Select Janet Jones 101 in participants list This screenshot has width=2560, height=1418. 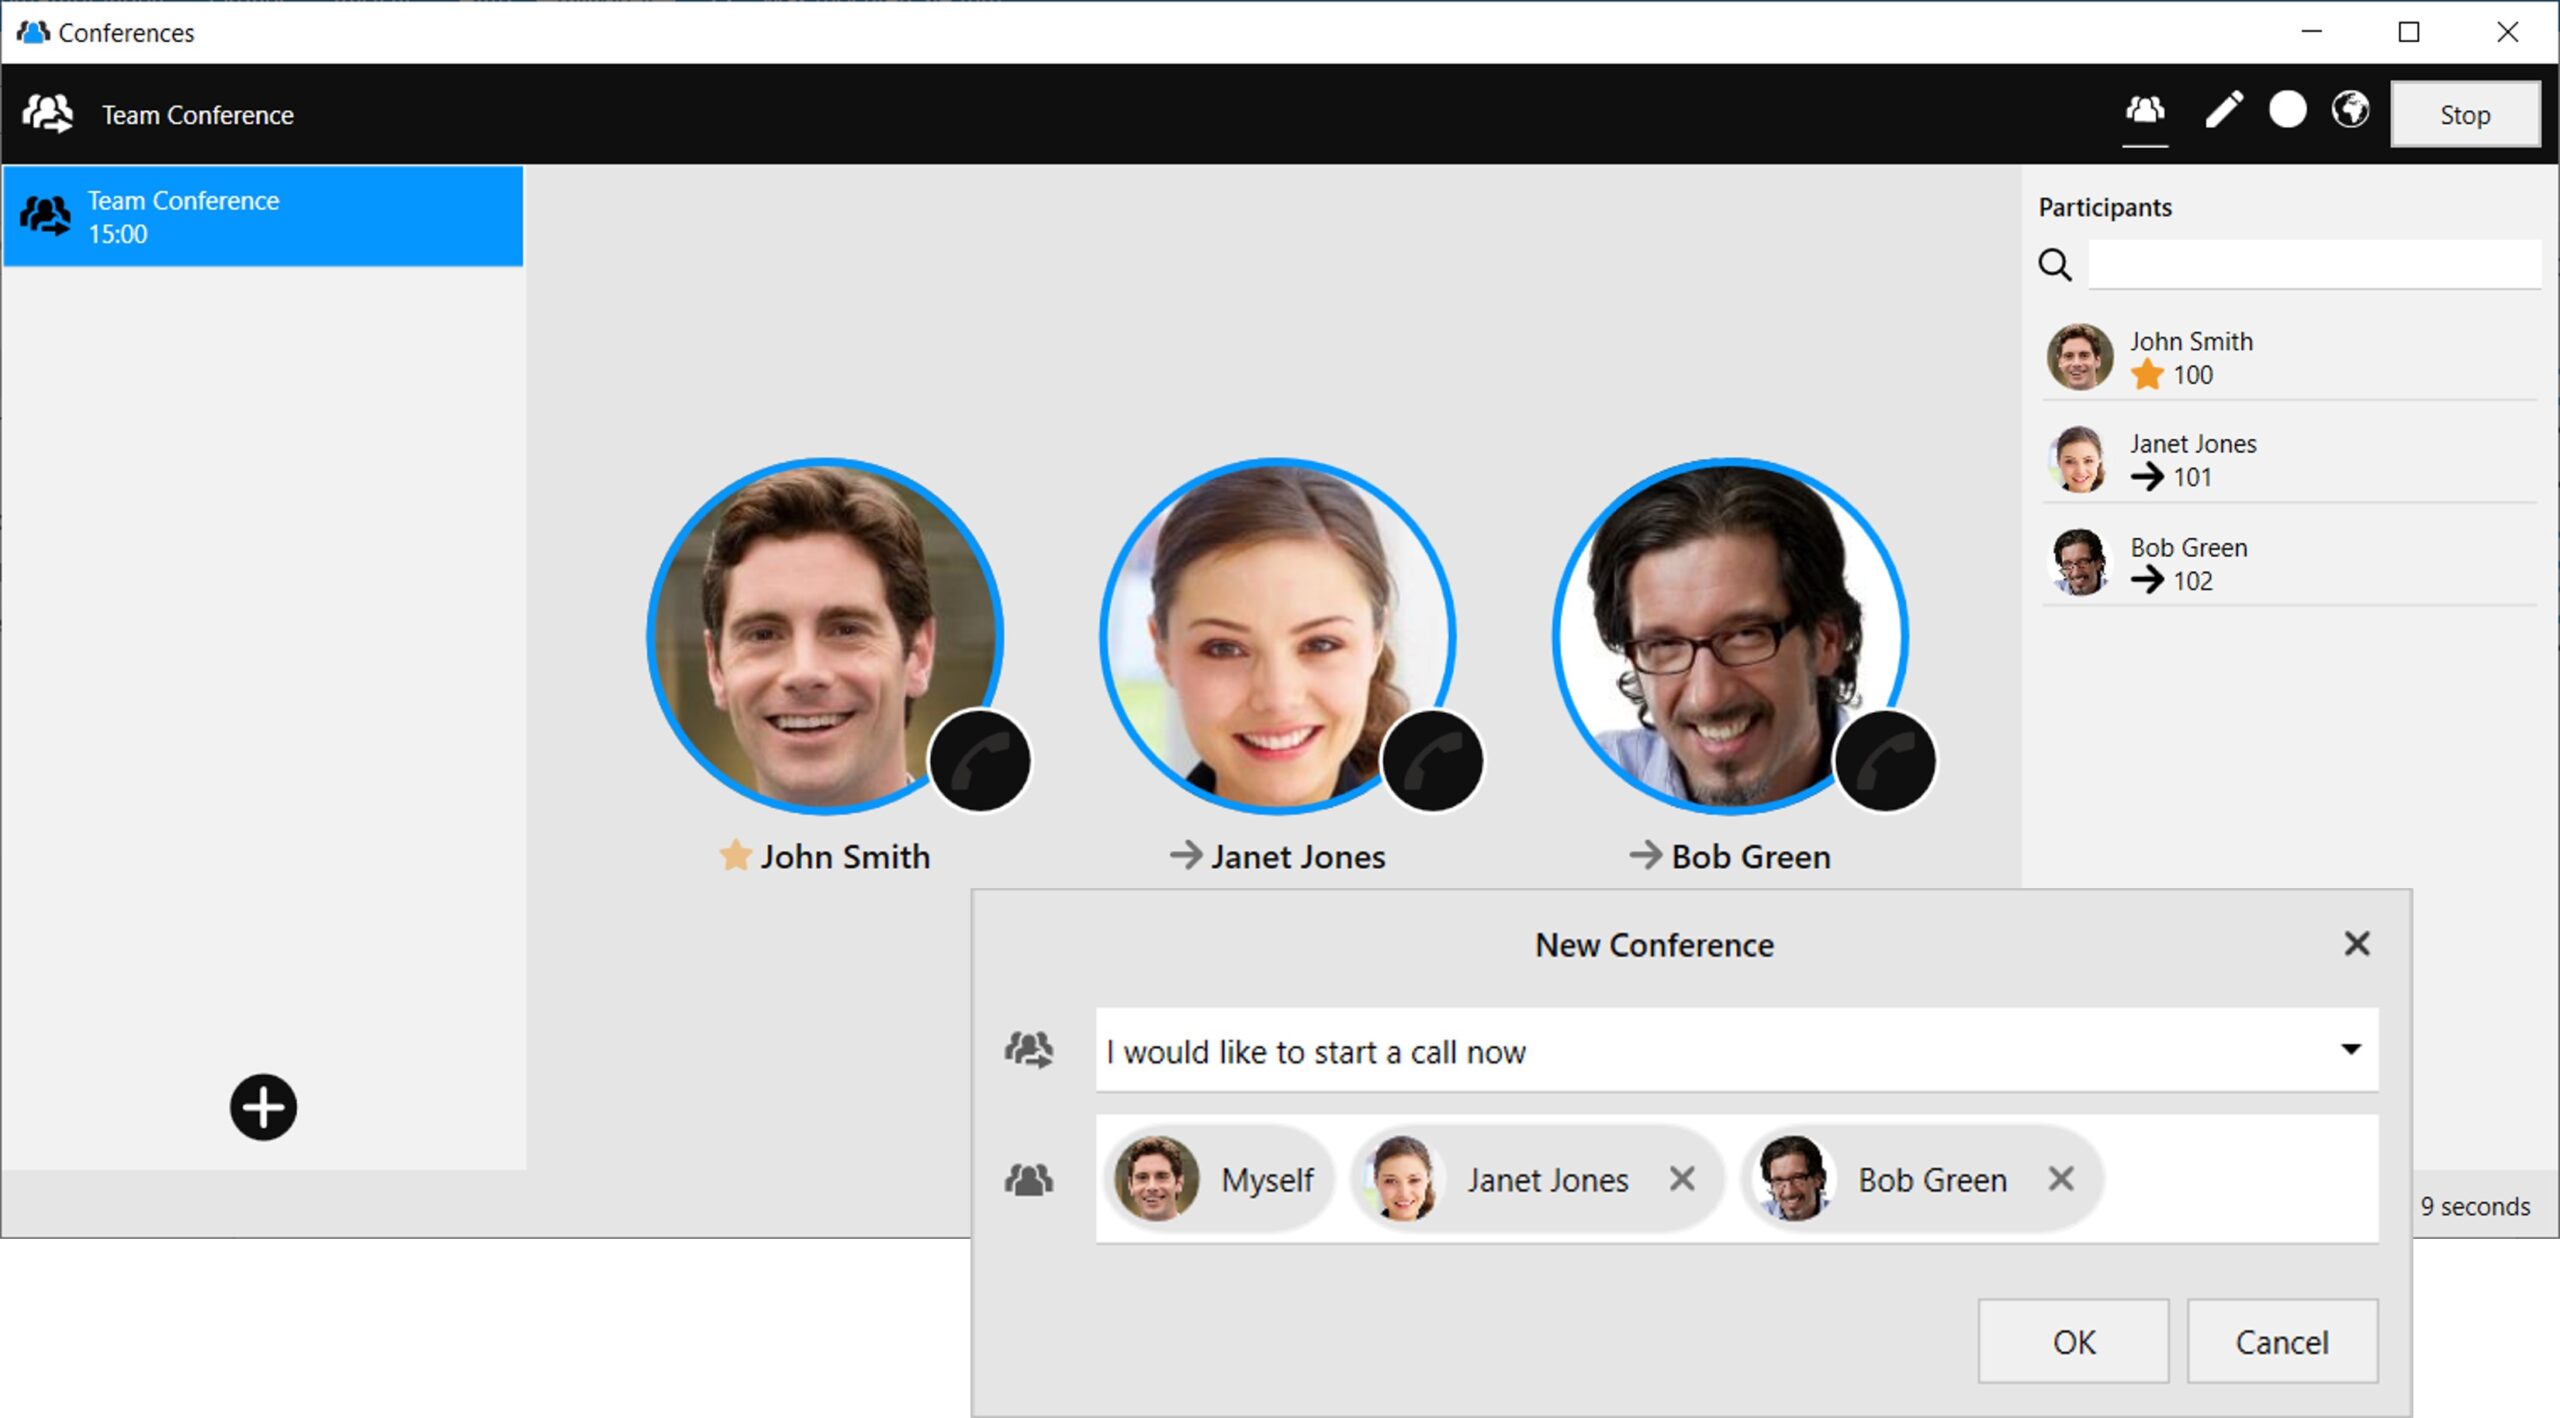click(2289, 460)
